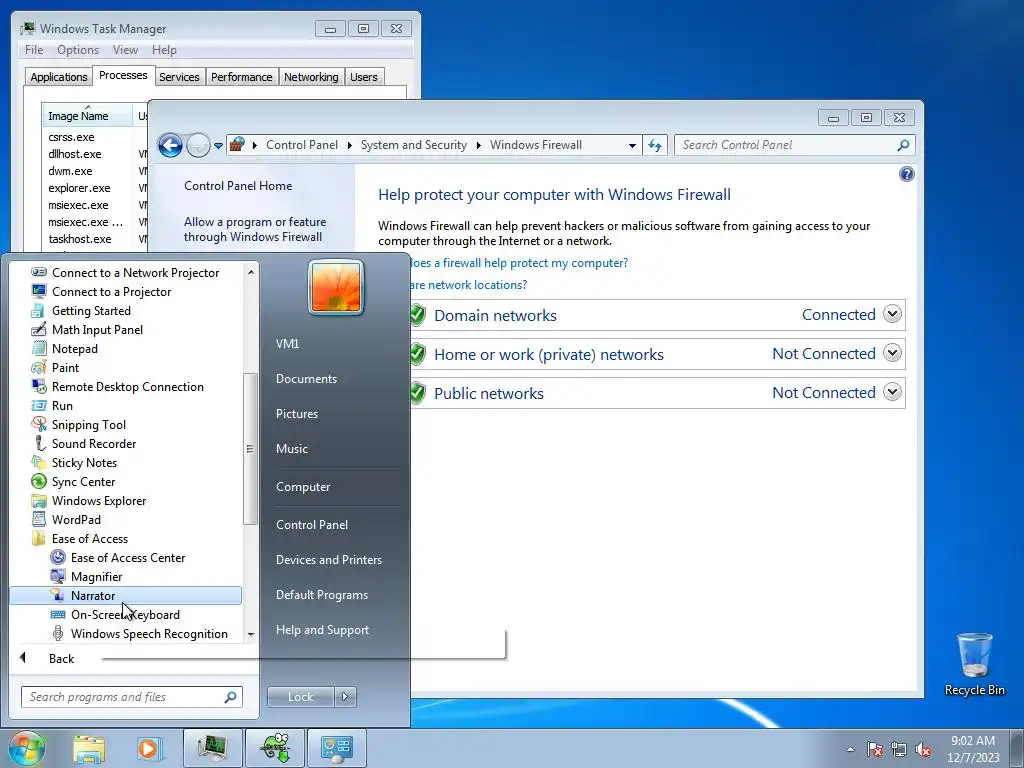Viewport: 1024px width, 768px height.
Task: Click the Start menu programs scrollbar thumb
Action: (249, 449)
